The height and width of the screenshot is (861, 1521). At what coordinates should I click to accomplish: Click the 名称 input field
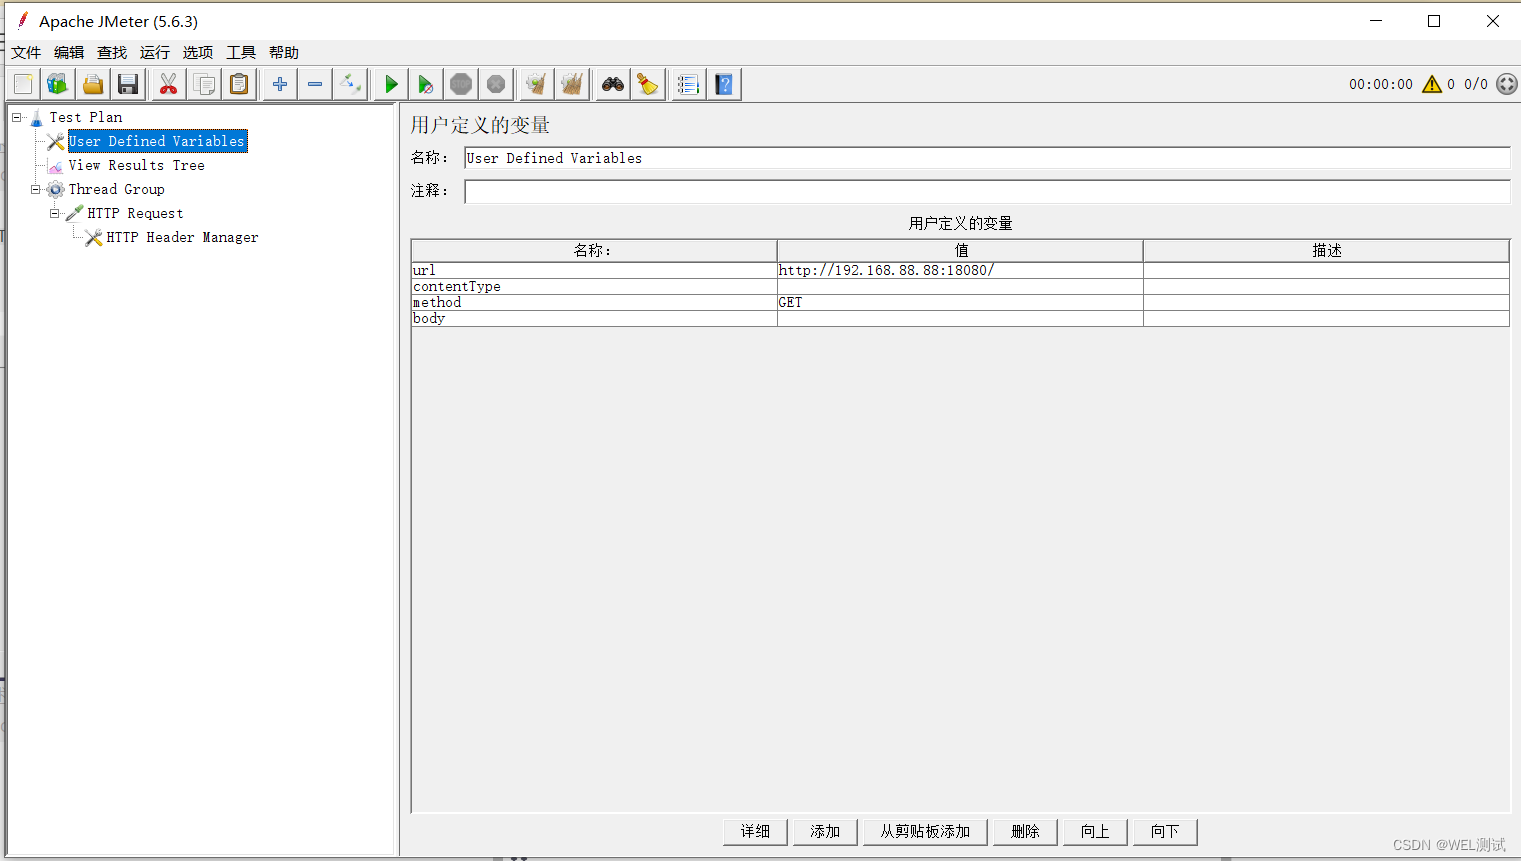tap(987, 158)
